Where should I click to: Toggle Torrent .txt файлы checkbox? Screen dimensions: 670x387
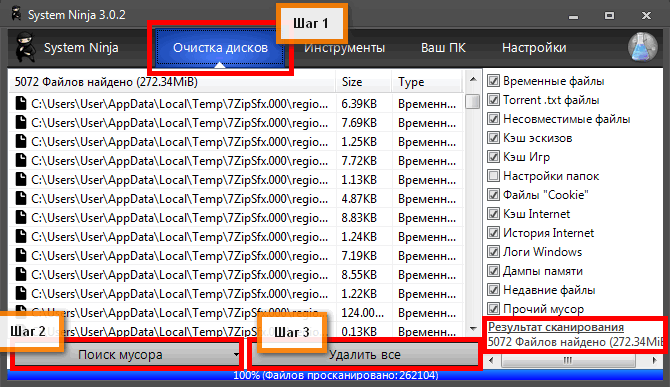pyautogui.click(x=494, y=100)
